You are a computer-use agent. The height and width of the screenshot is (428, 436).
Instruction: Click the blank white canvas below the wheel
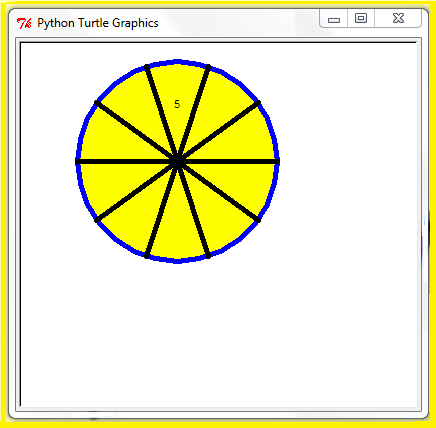coord(217,333)
